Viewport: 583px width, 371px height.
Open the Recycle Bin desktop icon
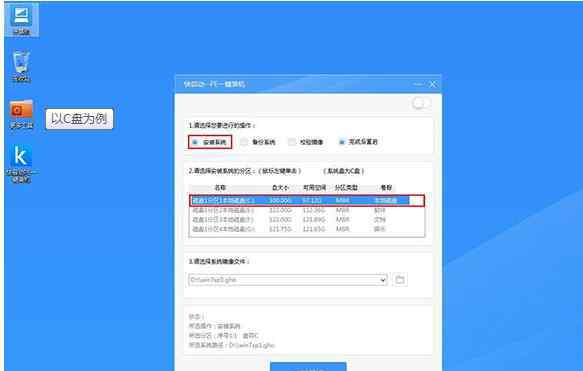pyautogui.click(x=21, y=67)
